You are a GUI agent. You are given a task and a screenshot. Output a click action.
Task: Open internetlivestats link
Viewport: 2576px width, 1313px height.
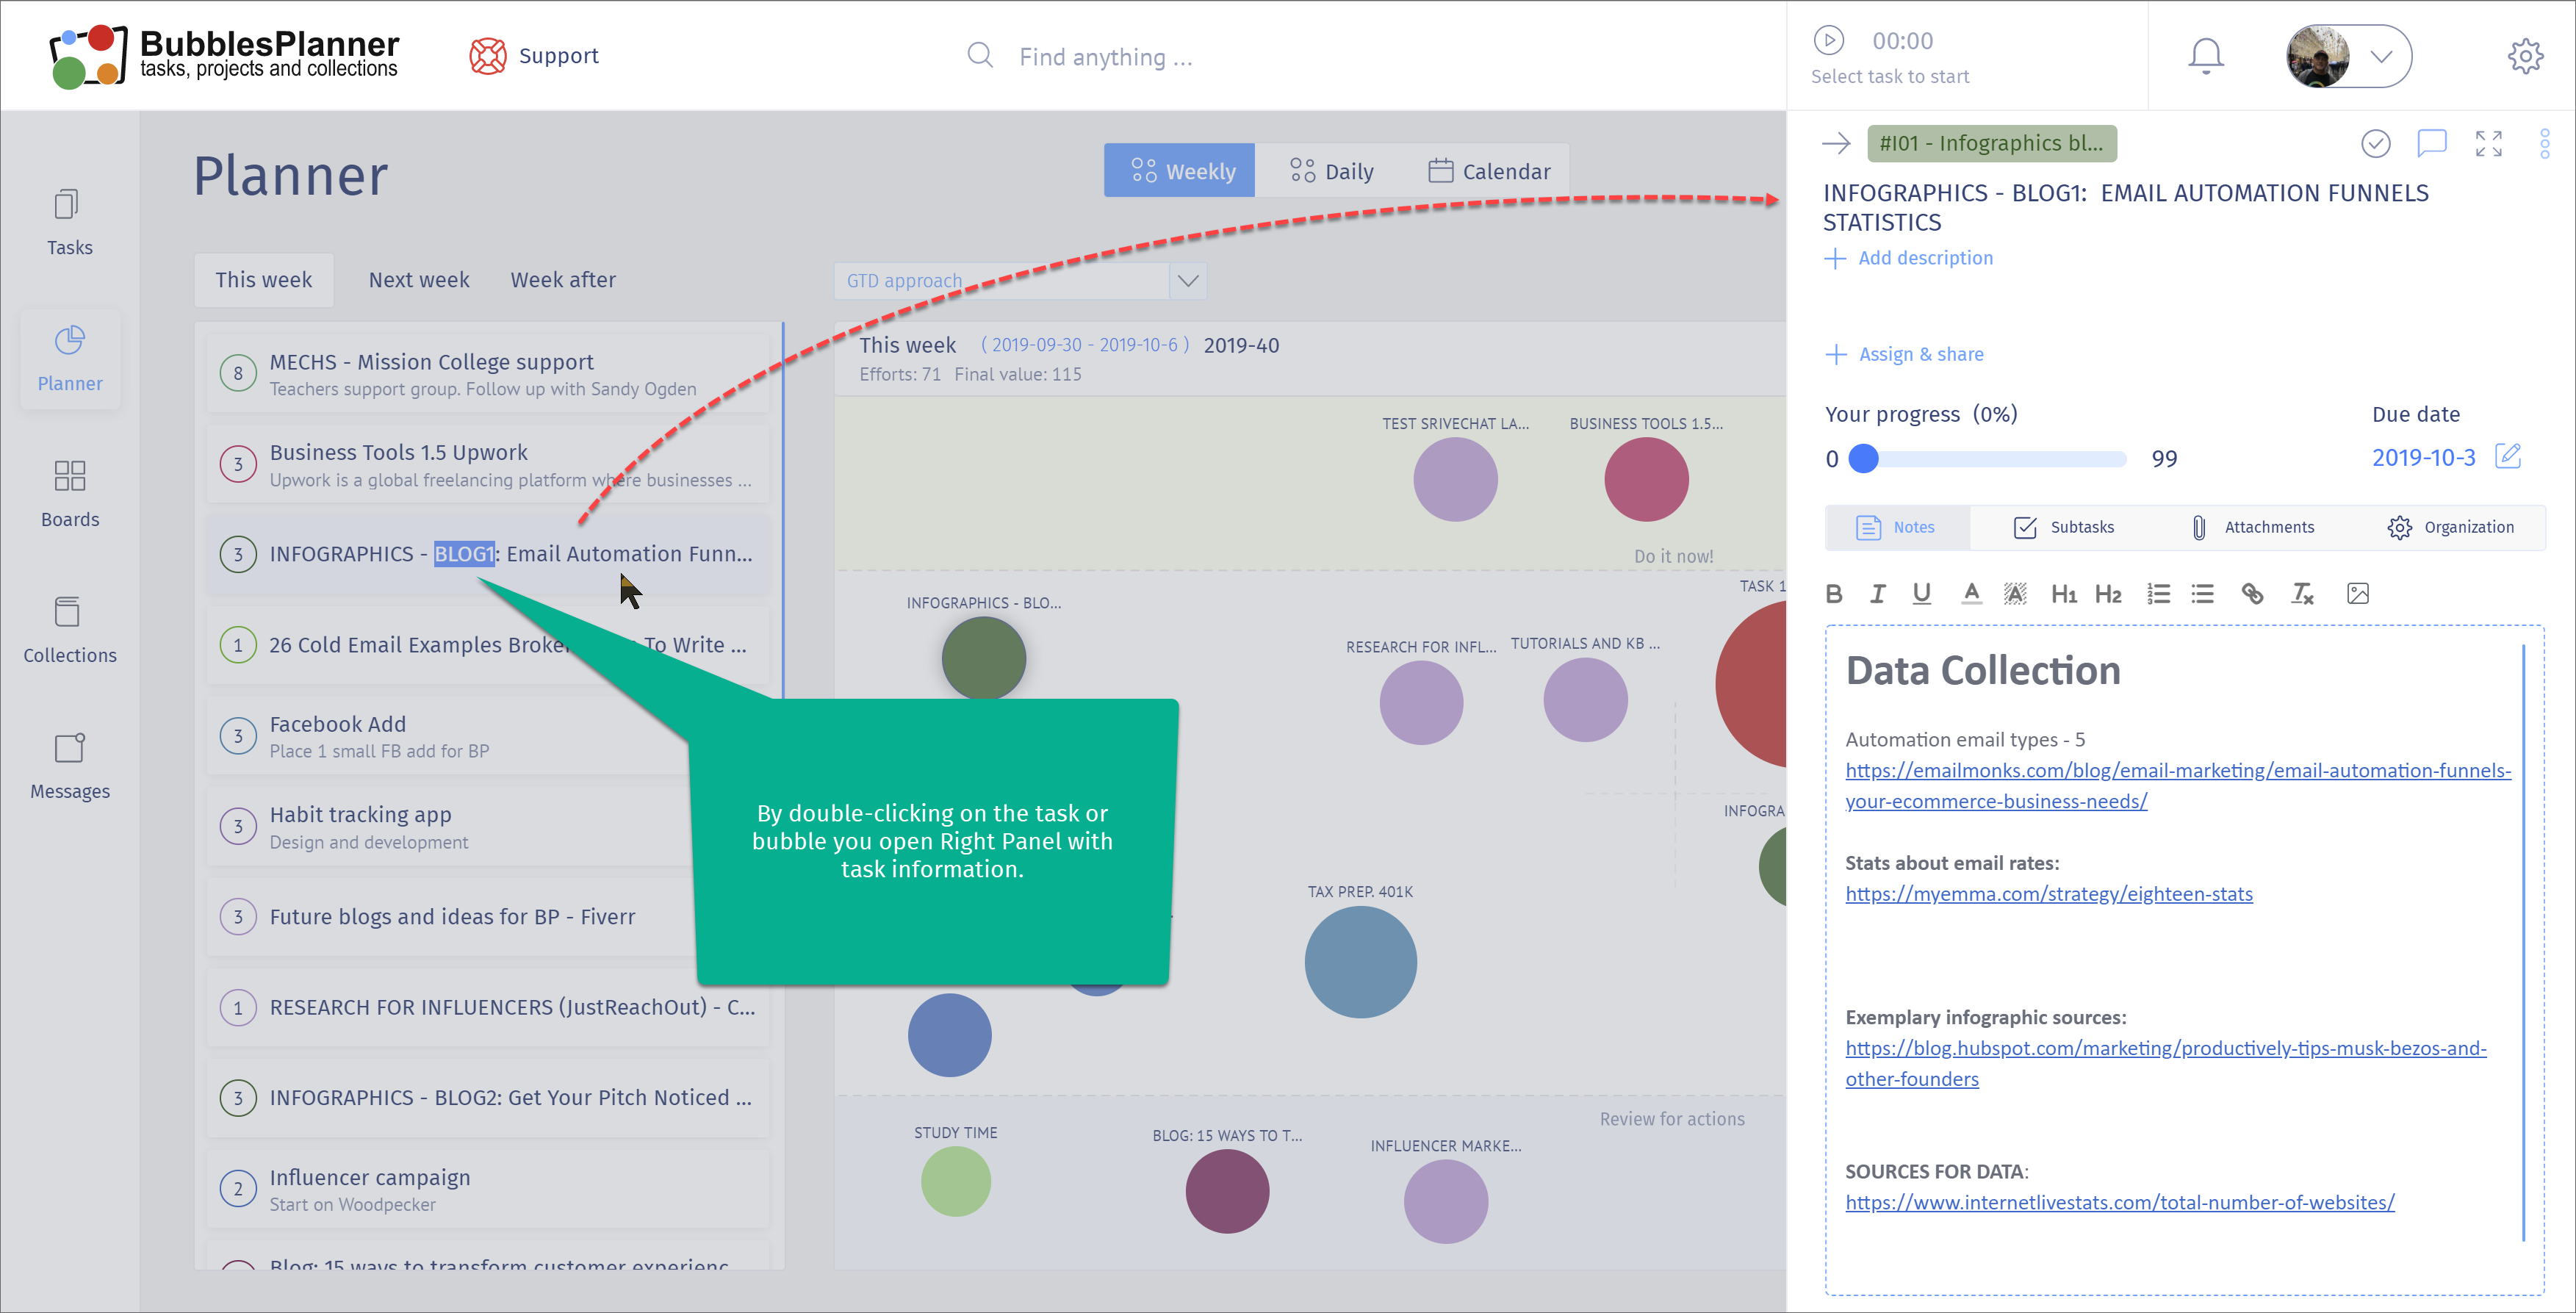point(2119,1202)
